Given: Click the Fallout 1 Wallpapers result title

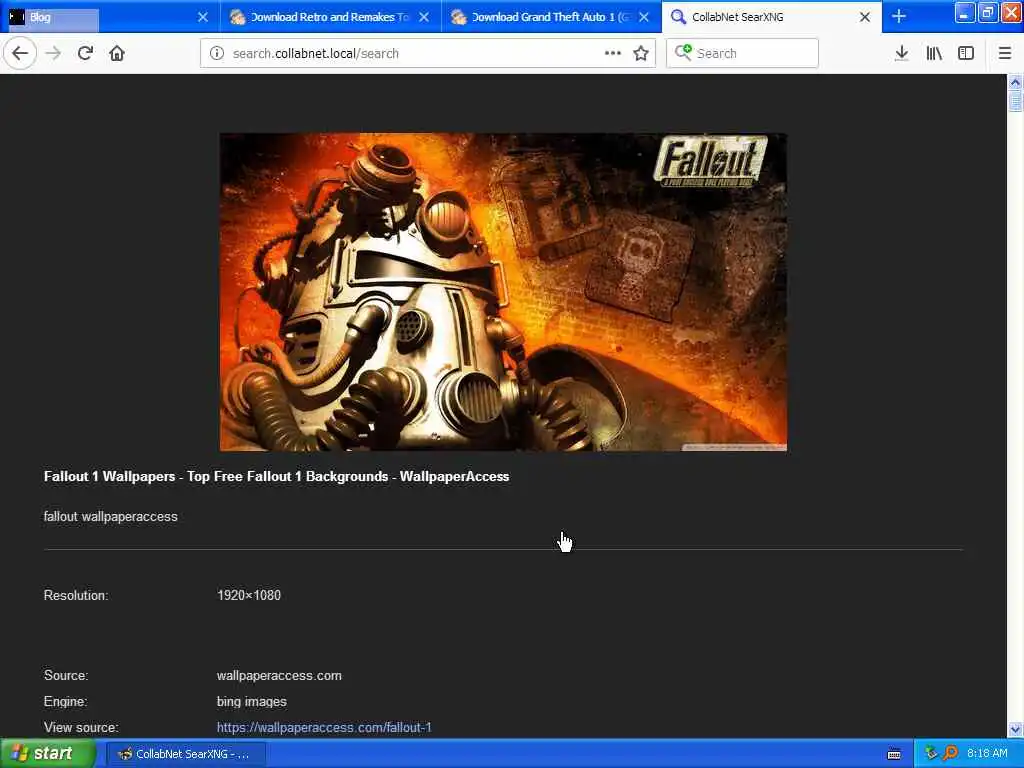Looking at the screenshot, I should point(276,477).
